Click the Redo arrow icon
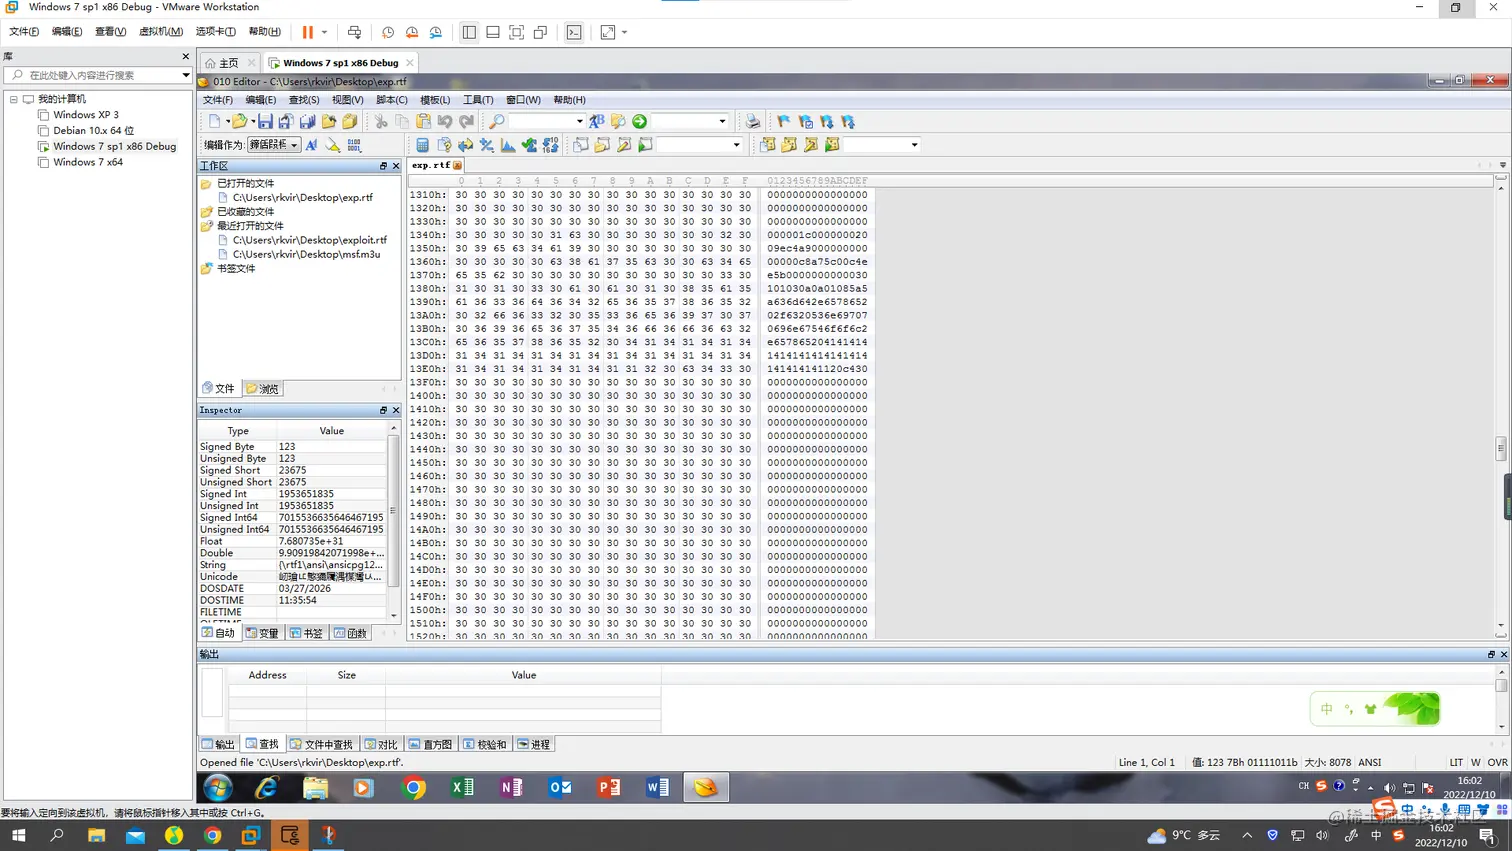Screen dimensions: 1512x851 pos(466,121)
